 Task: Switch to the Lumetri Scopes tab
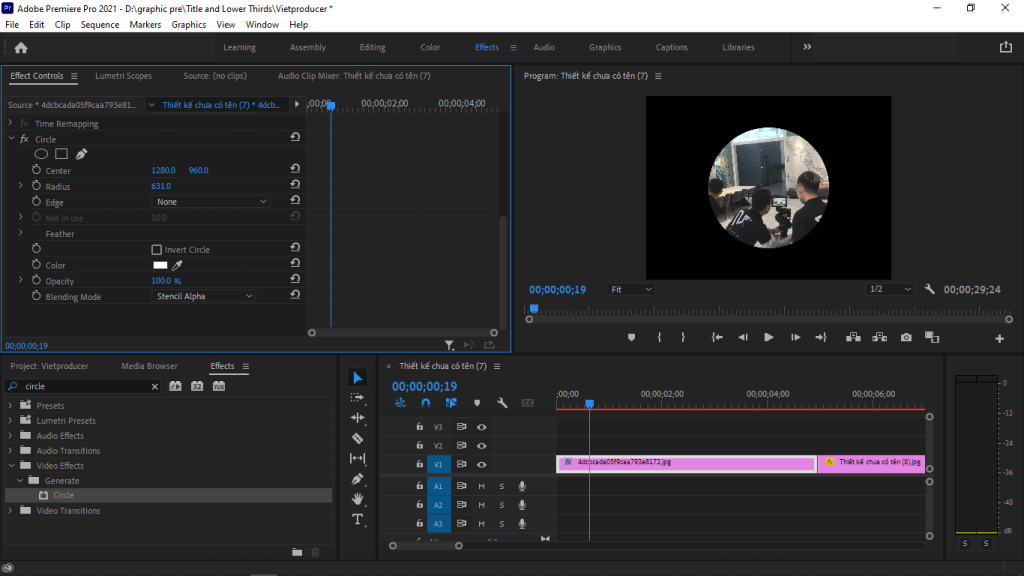(123, 75)
